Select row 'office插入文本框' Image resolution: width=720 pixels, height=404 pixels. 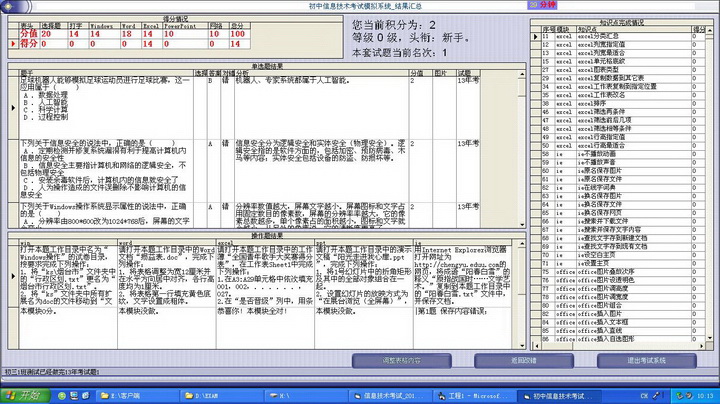point(618,322)
